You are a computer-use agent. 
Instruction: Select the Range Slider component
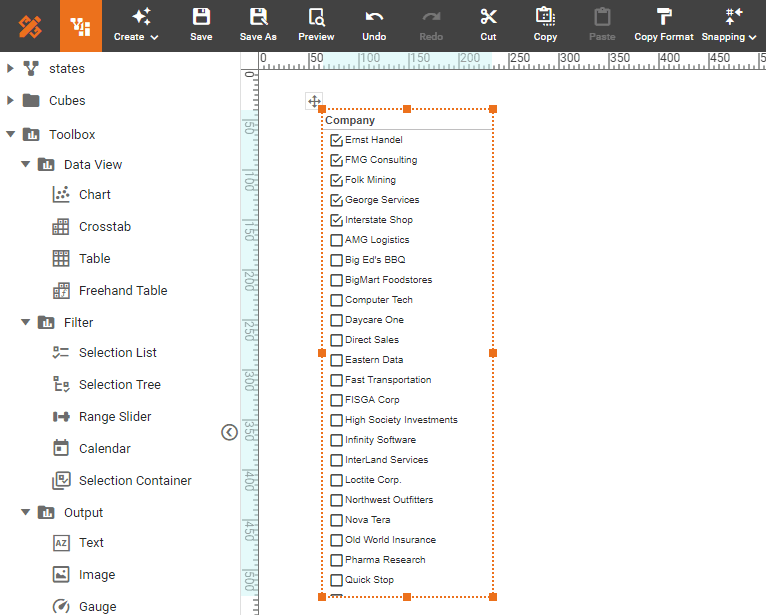click(x=115, y=417)
